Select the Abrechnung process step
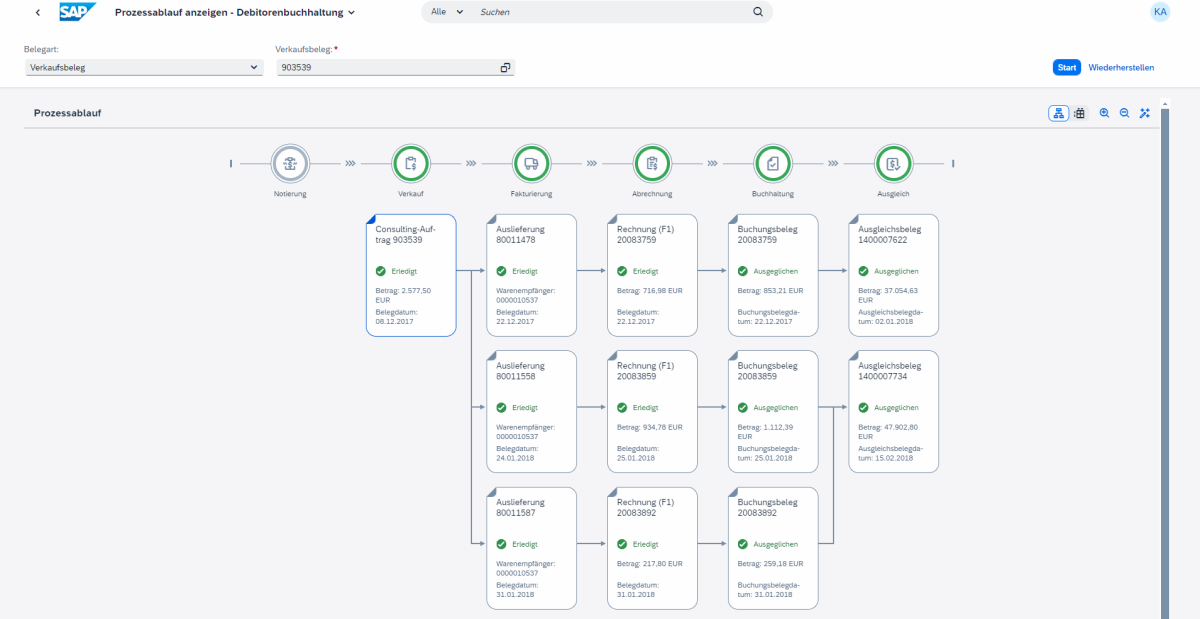This screenshot has height=619, width=1200. 652,162
